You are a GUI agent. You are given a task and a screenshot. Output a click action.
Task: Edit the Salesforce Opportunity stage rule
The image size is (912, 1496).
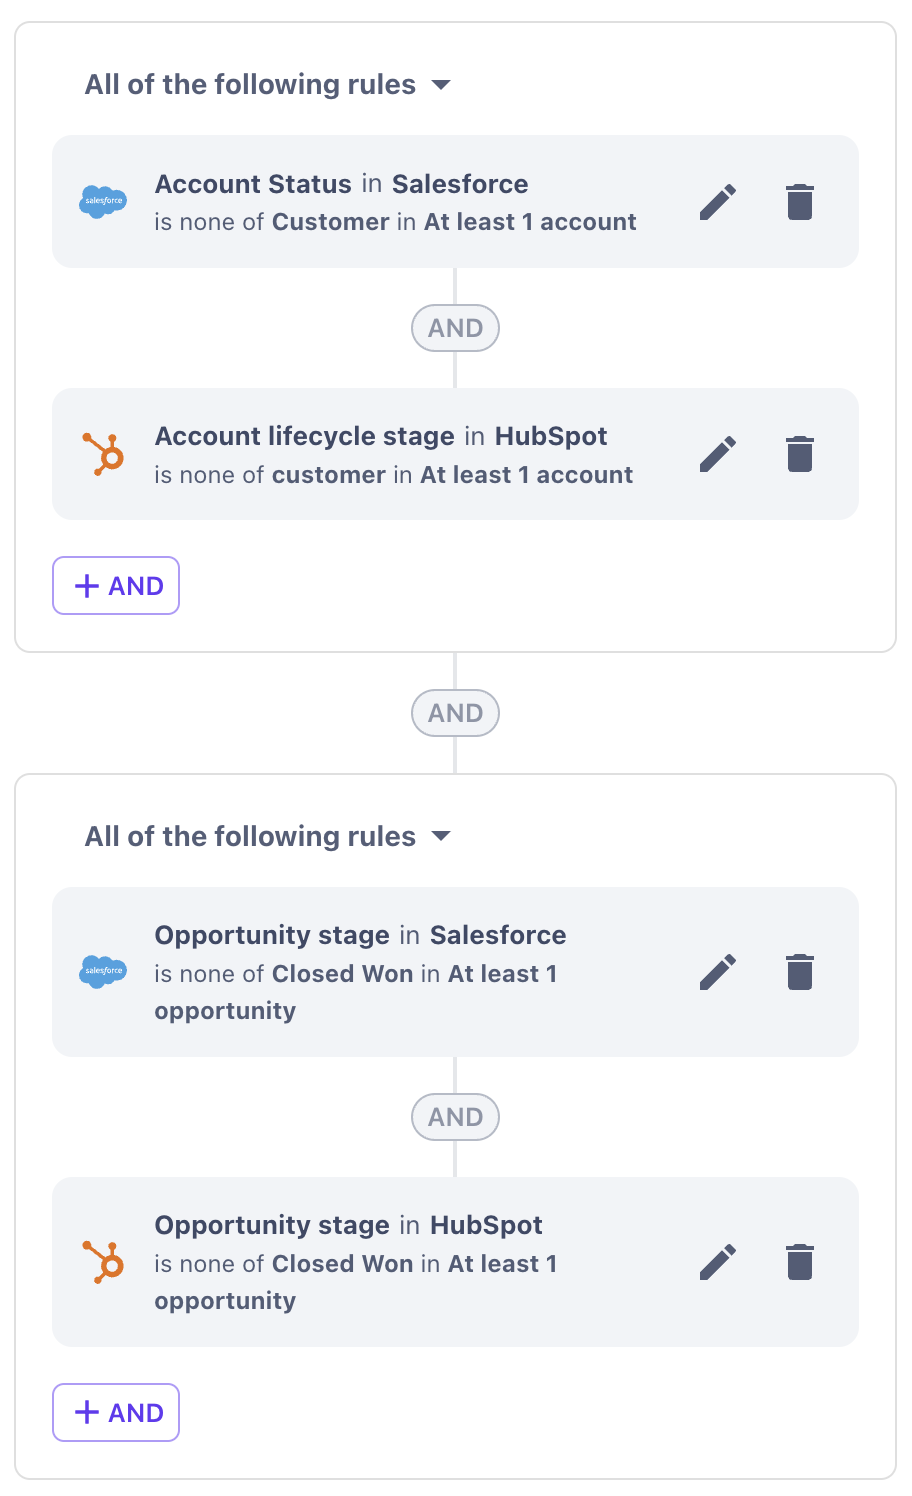pyautogui.click(x=718, y=972)
